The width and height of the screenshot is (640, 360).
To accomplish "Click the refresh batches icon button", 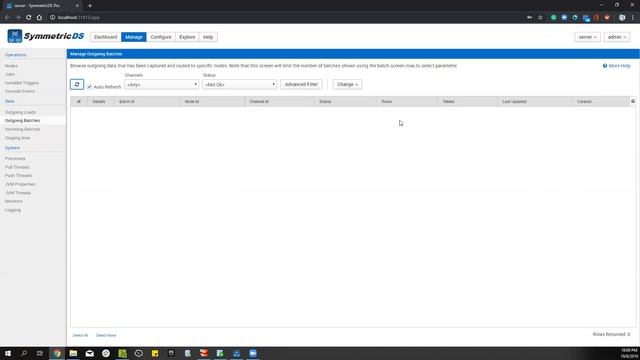I will [x=77, y=84].
